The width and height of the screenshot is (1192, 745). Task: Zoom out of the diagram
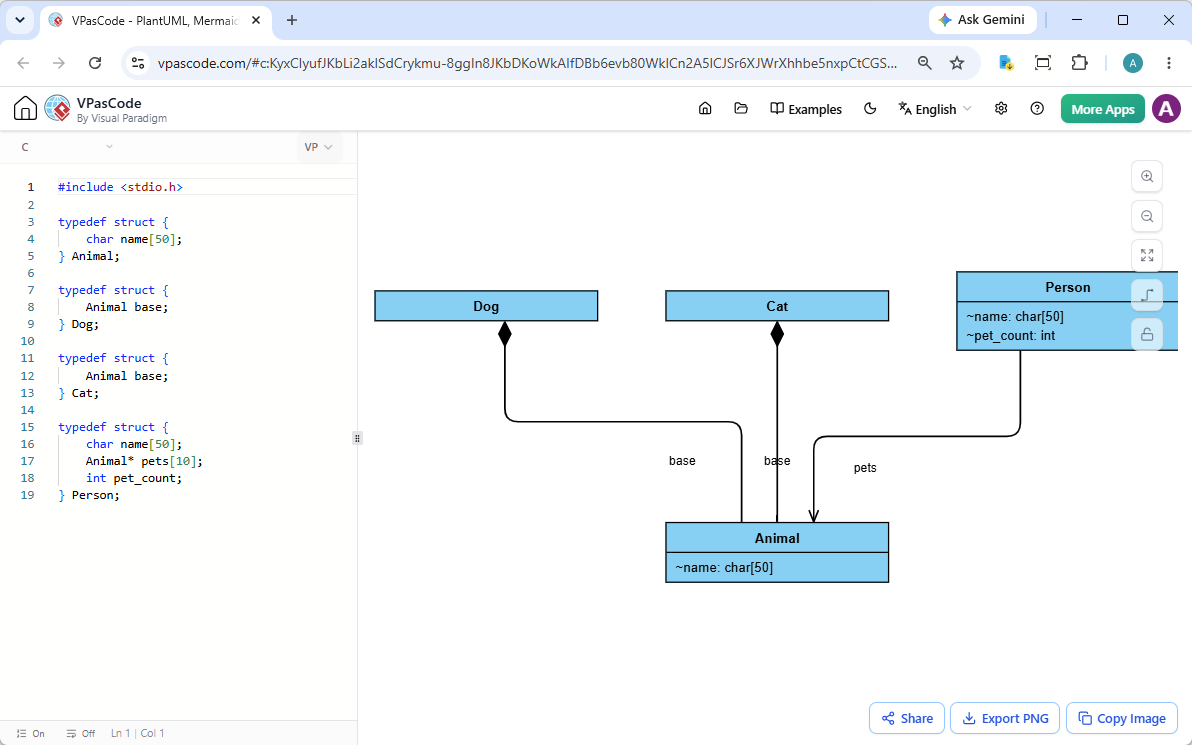pos(1146,216)
